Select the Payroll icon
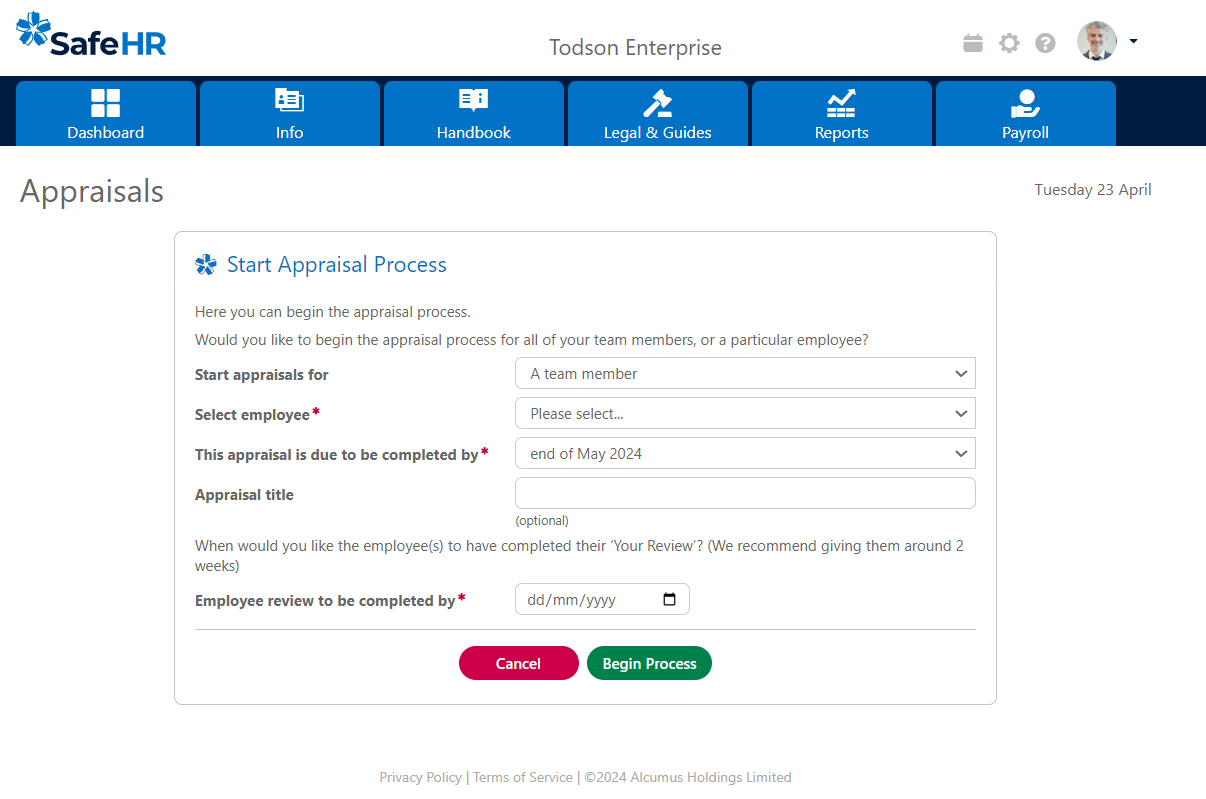The width and height of the screenshot is (1206, 799). (1025, 100)
